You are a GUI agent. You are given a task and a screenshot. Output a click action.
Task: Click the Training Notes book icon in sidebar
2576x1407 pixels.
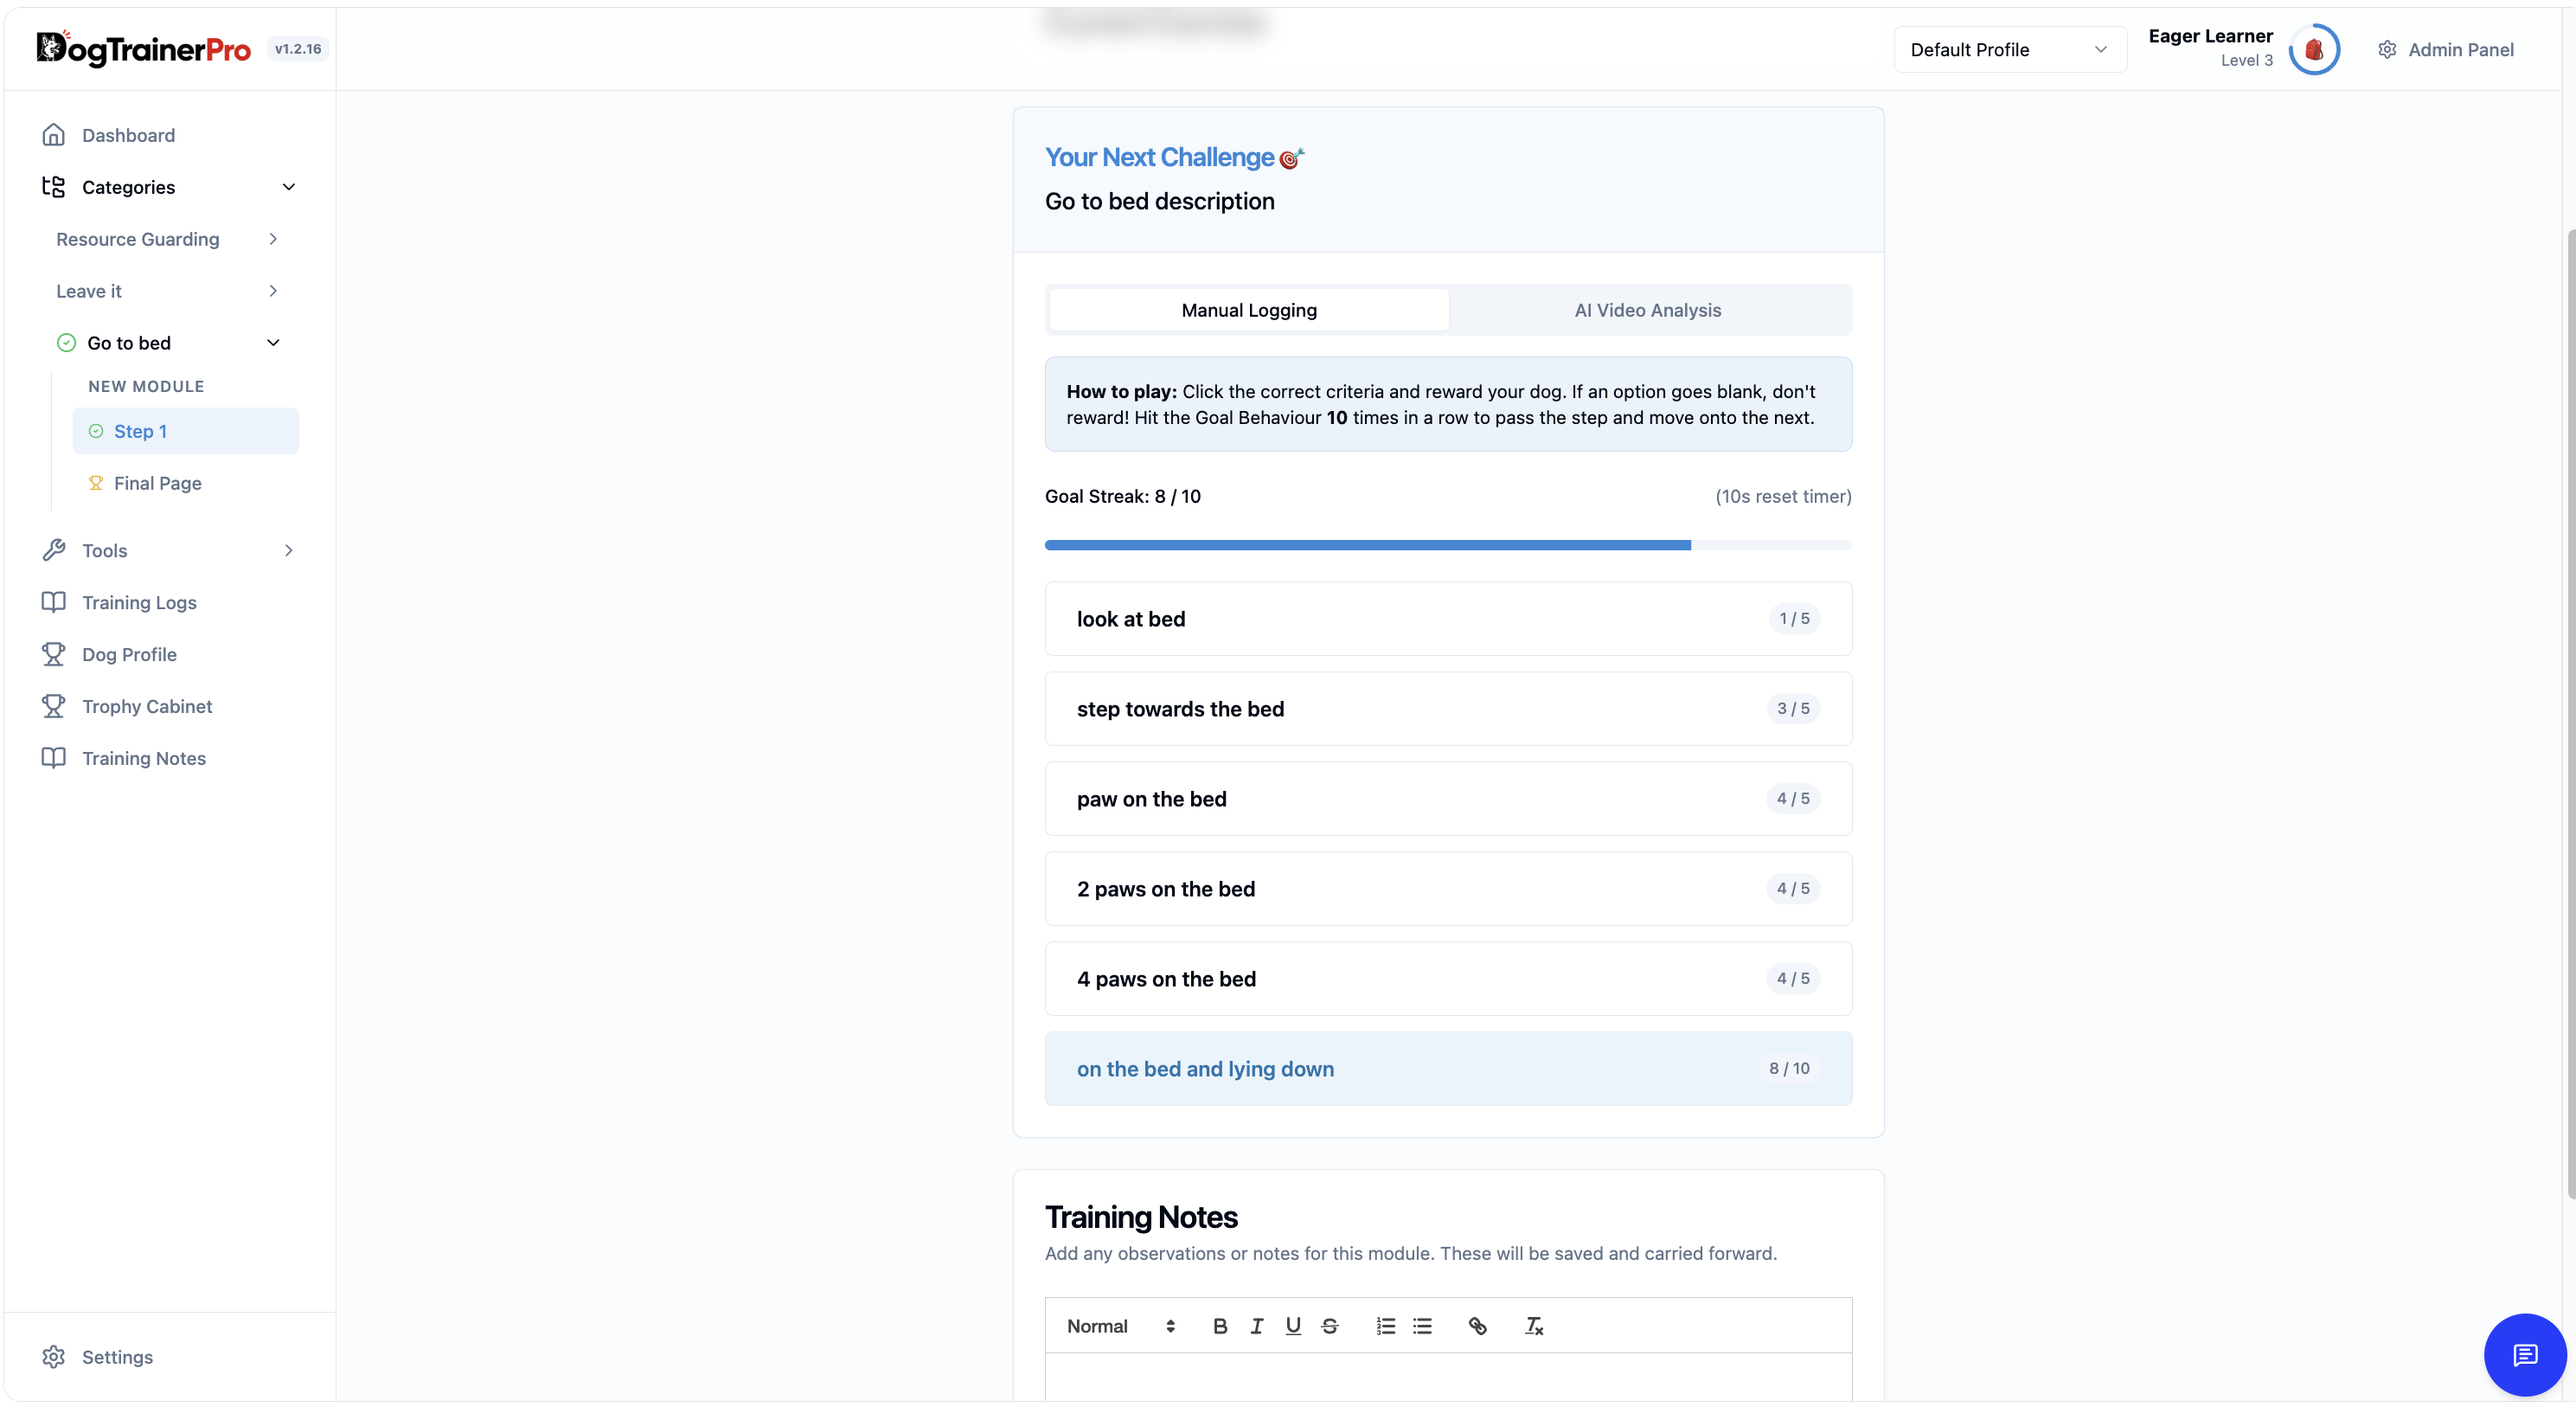click(54, 758)
